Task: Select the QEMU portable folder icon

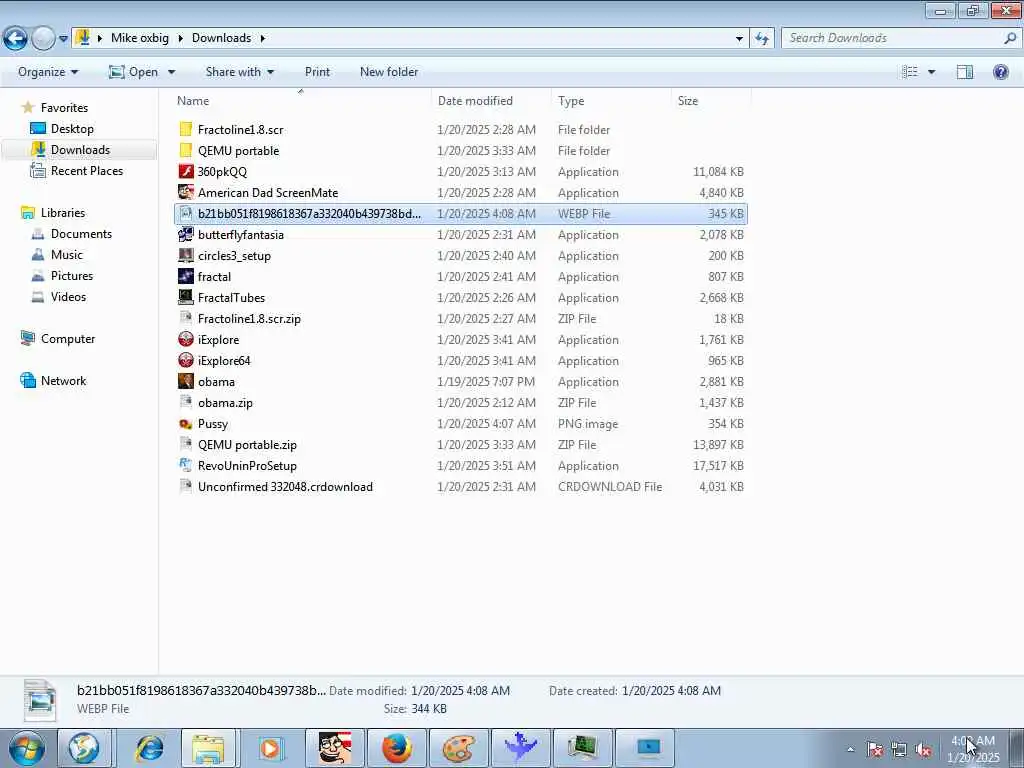Action: pyautogui.click(x=186, y=150)
